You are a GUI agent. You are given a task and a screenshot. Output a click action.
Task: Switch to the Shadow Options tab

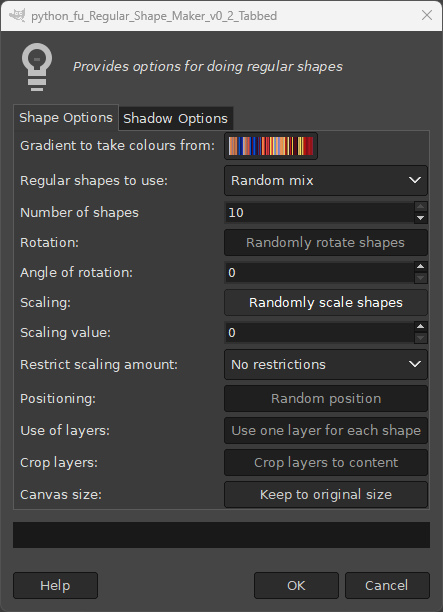point(176,118)
